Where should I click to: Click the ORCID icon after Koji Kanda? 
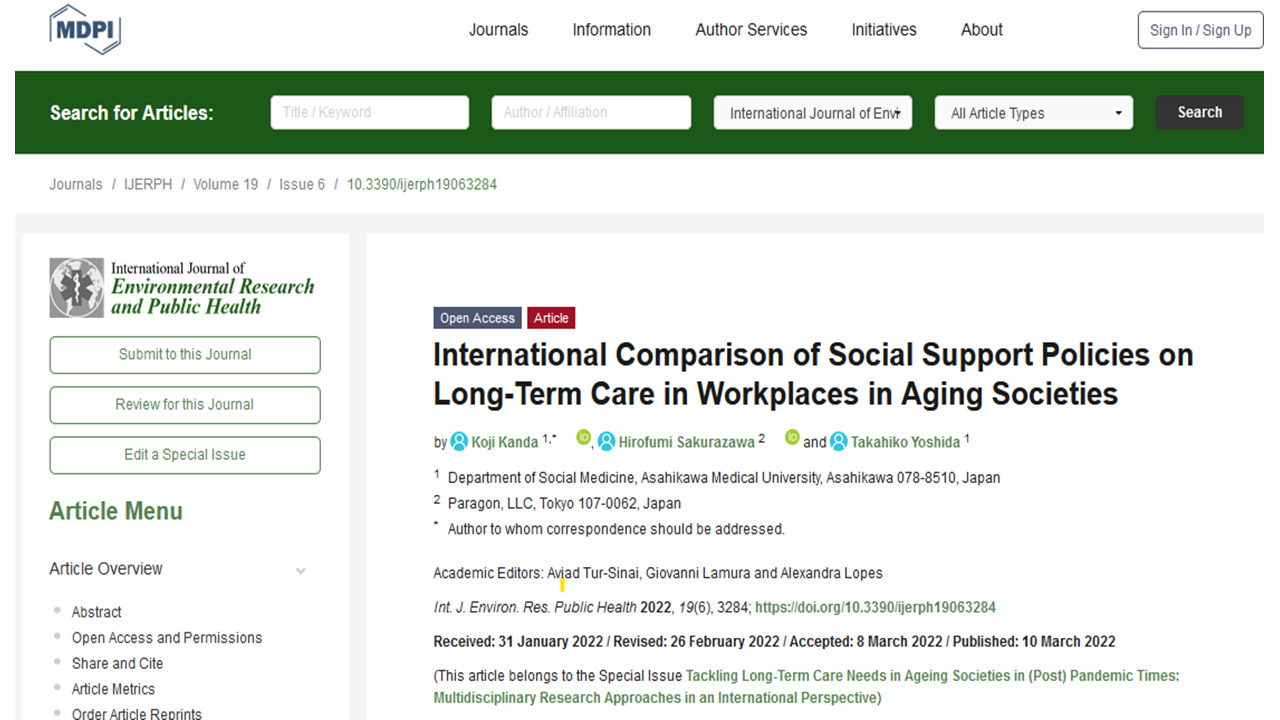pos(583,437)
